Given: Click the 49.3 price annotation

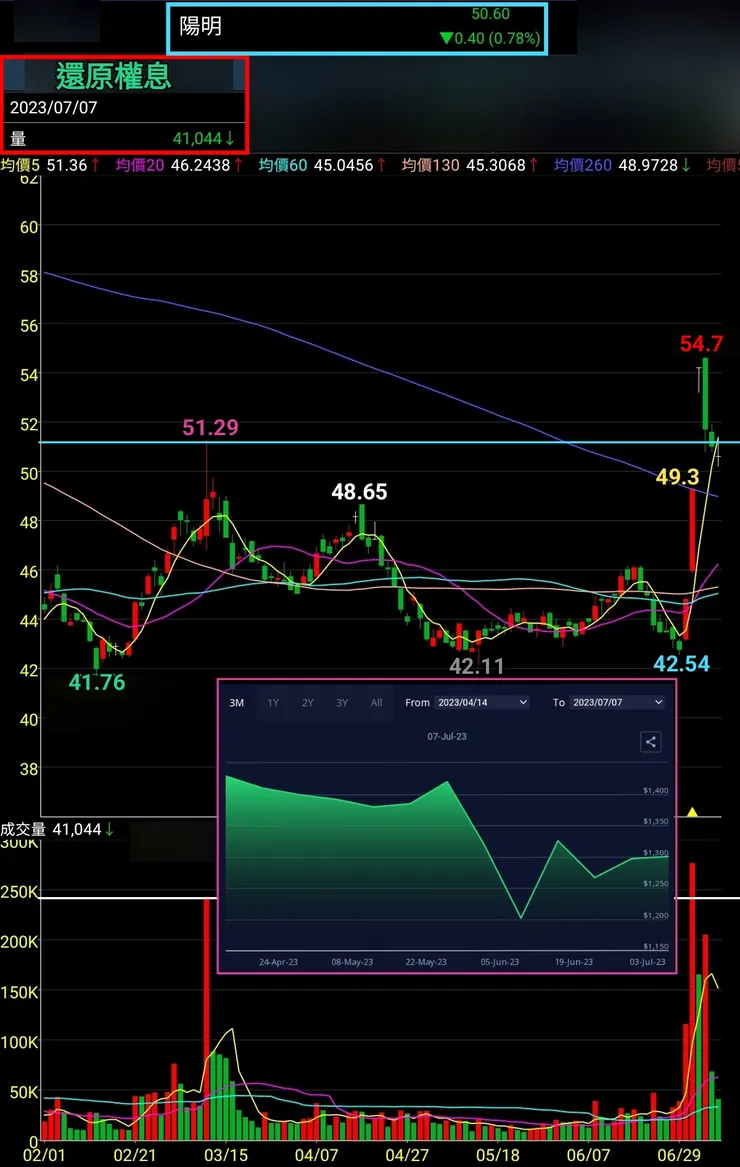Looking at the screenshot, I should pos(677,477).
